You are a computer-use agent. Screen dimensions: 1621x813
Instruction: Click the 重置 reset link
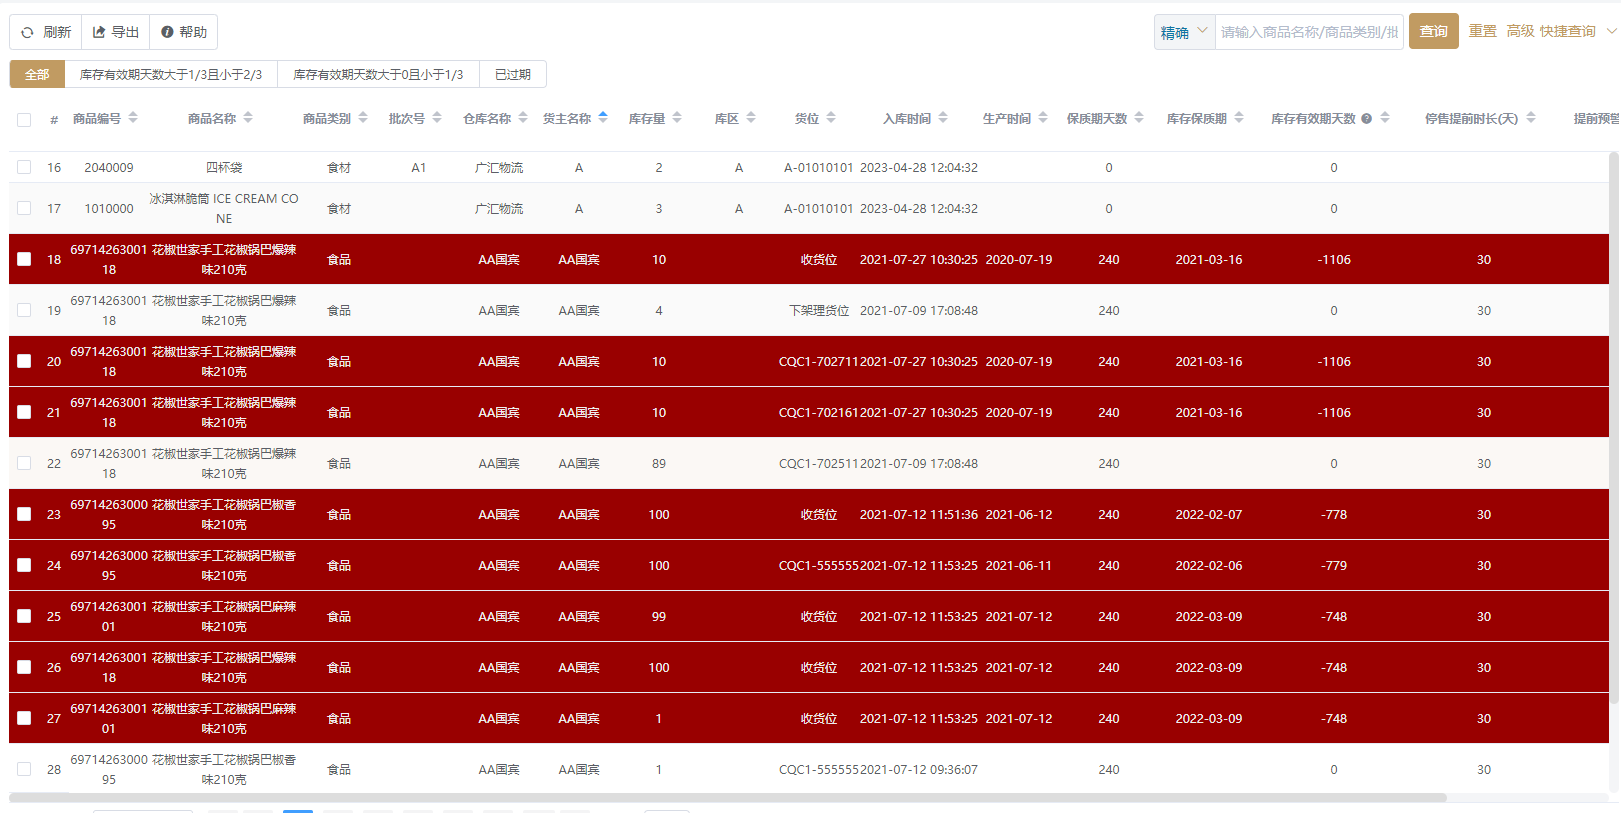point(1483,31)
